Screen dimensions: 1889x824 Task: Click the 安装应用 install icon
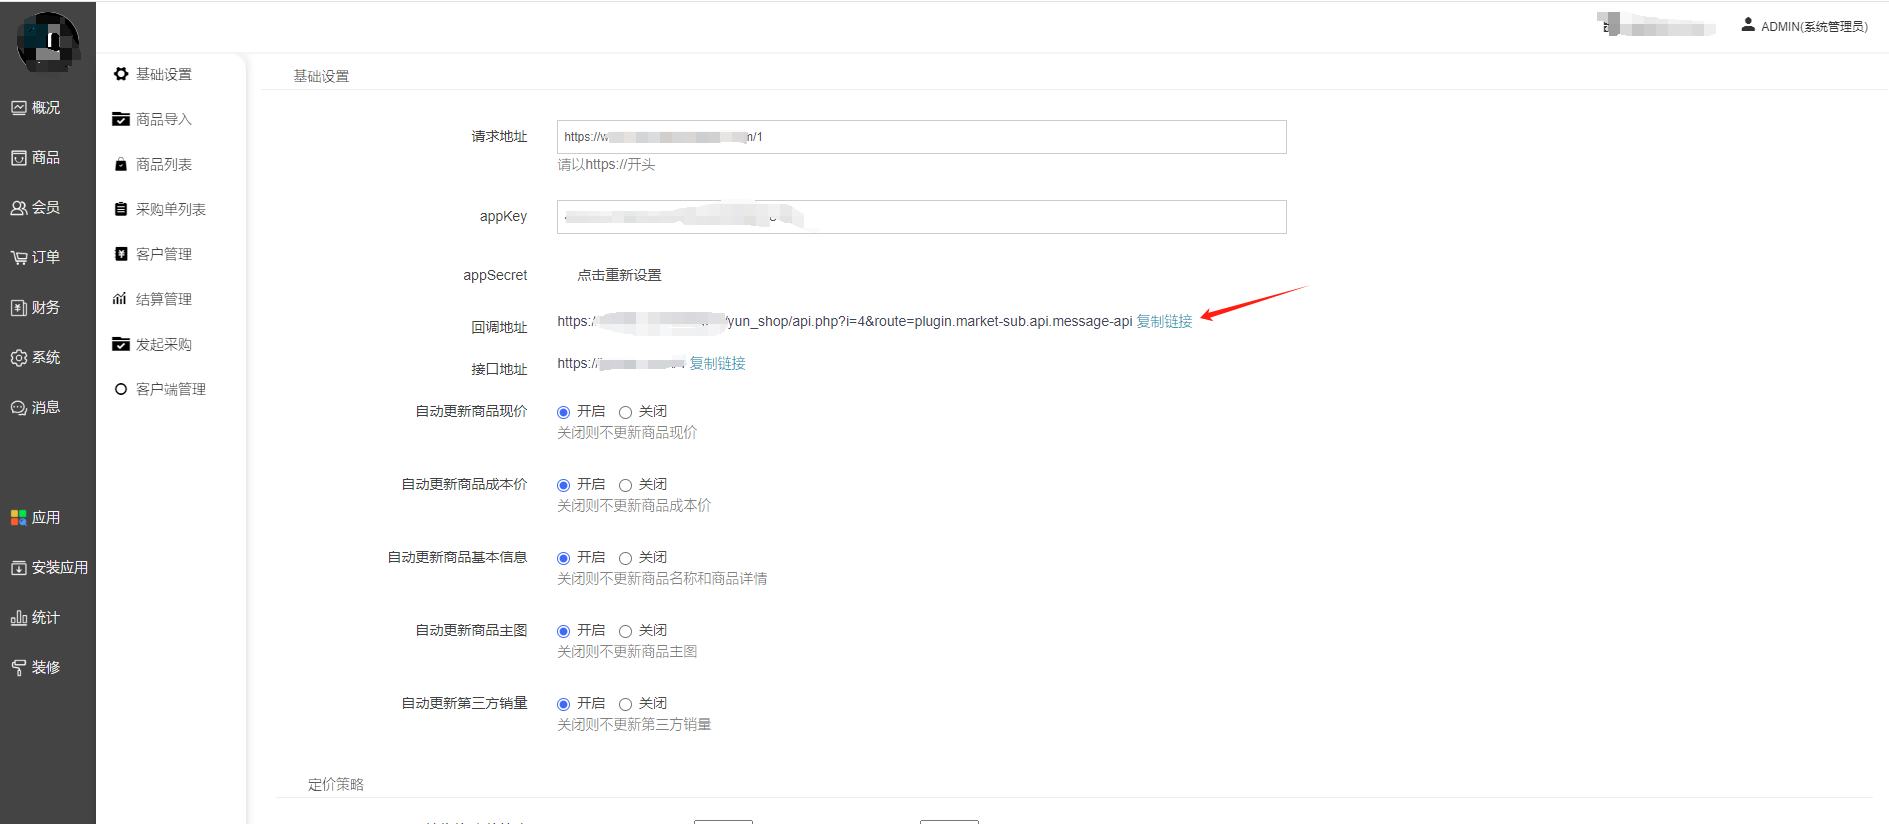tap(19, 568)
